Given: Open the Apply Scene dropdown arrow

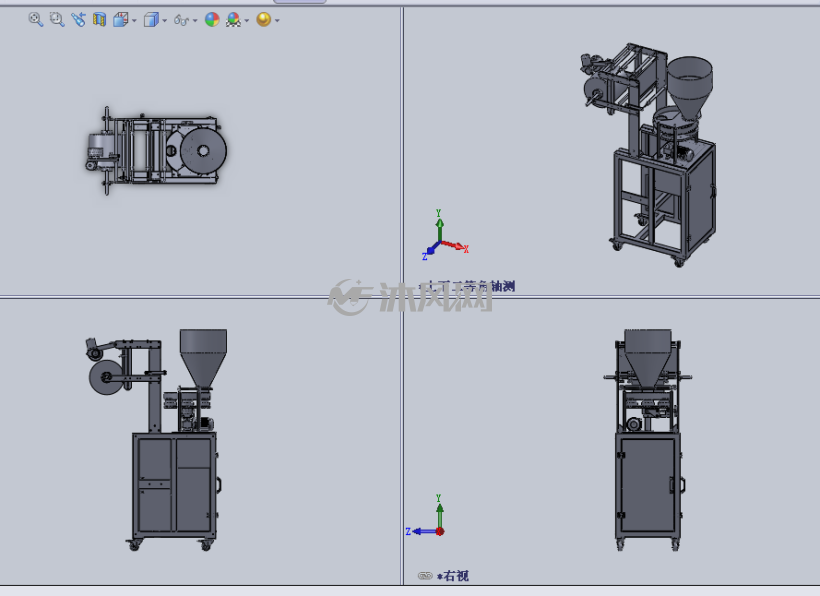Looking at the screenshot, I should [247, 21].
